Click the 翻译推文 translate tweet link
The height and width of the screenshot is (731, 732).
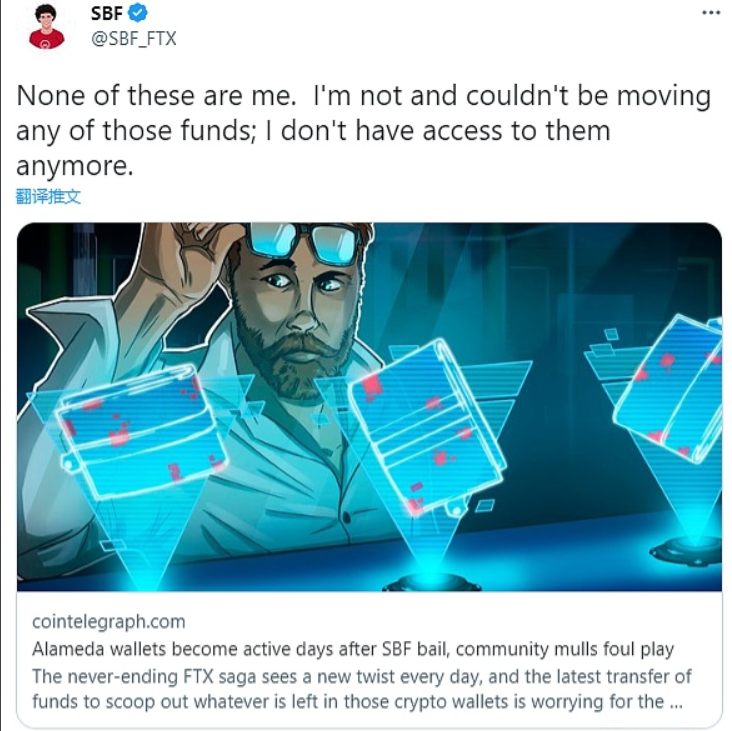[48, 197]
